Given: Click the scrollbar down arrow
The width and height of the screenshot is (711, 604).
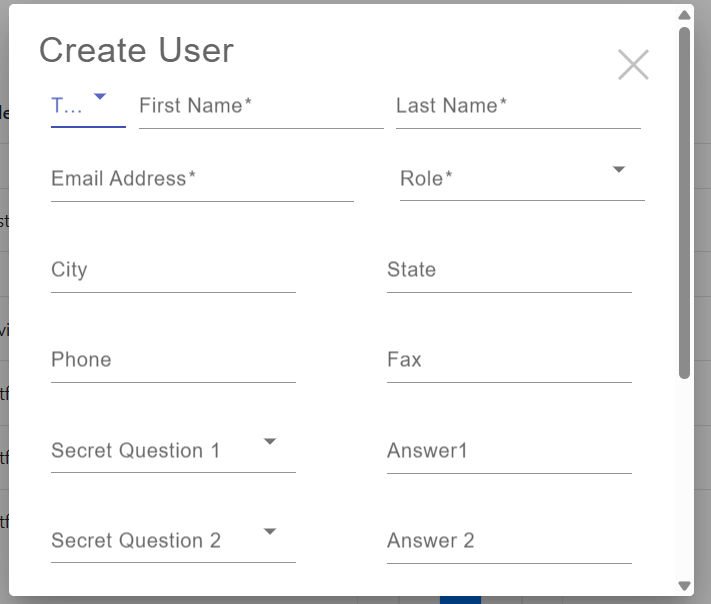Looking at the screenshot, I should pyautogui.click(x=684, y=586).
